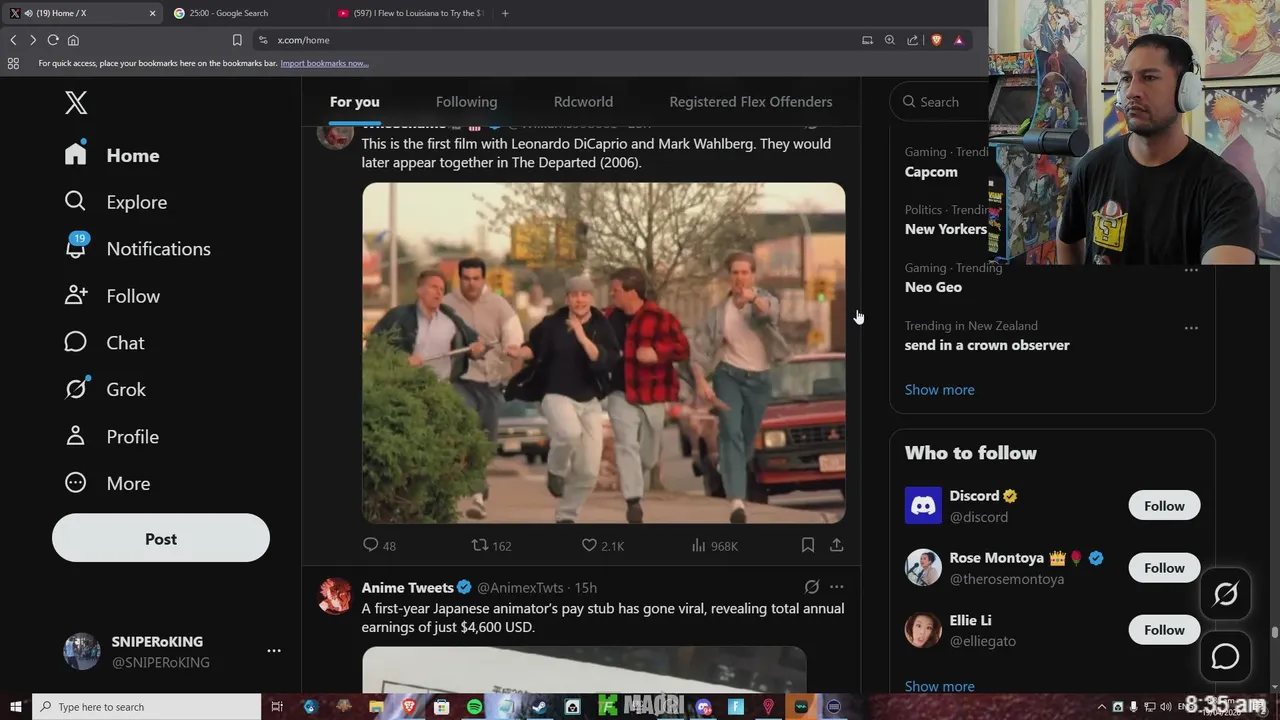Open Anime Tweets profile name
The image size is (1280, 720).
pyautogui.click(x=408, y=587)
